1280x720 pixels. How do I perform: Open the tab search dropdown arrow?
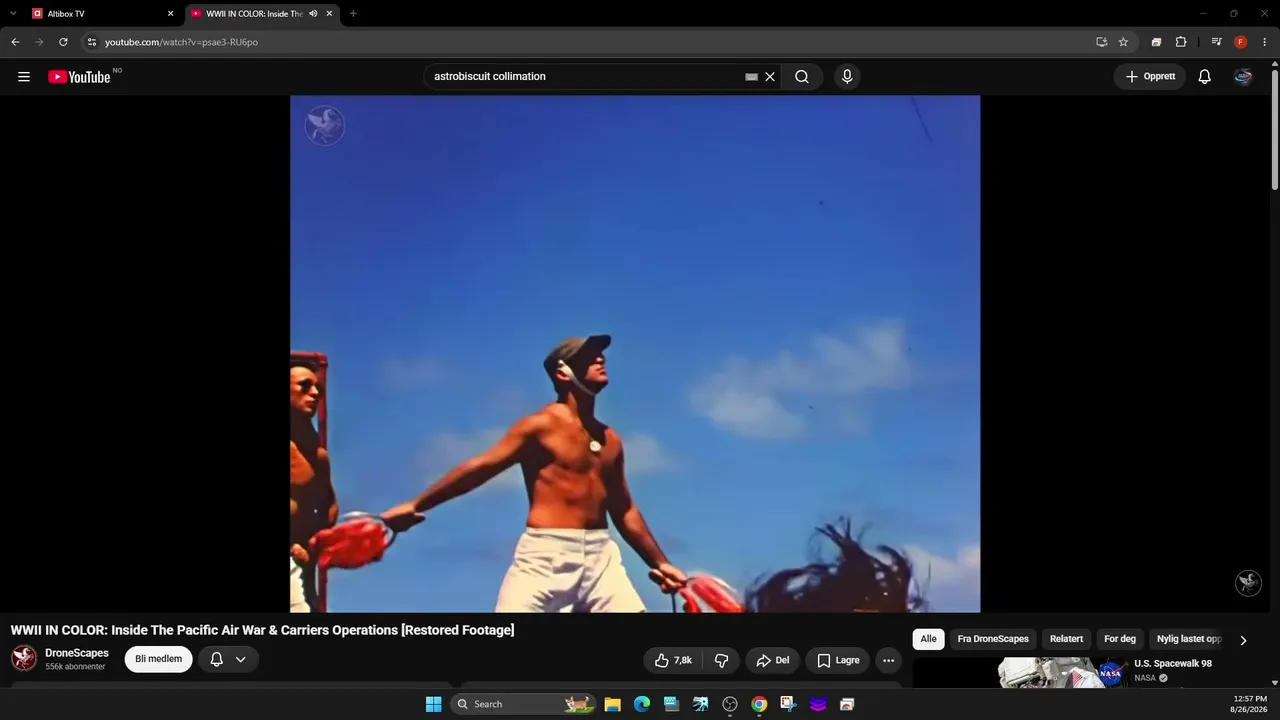[x=13, y=14]
